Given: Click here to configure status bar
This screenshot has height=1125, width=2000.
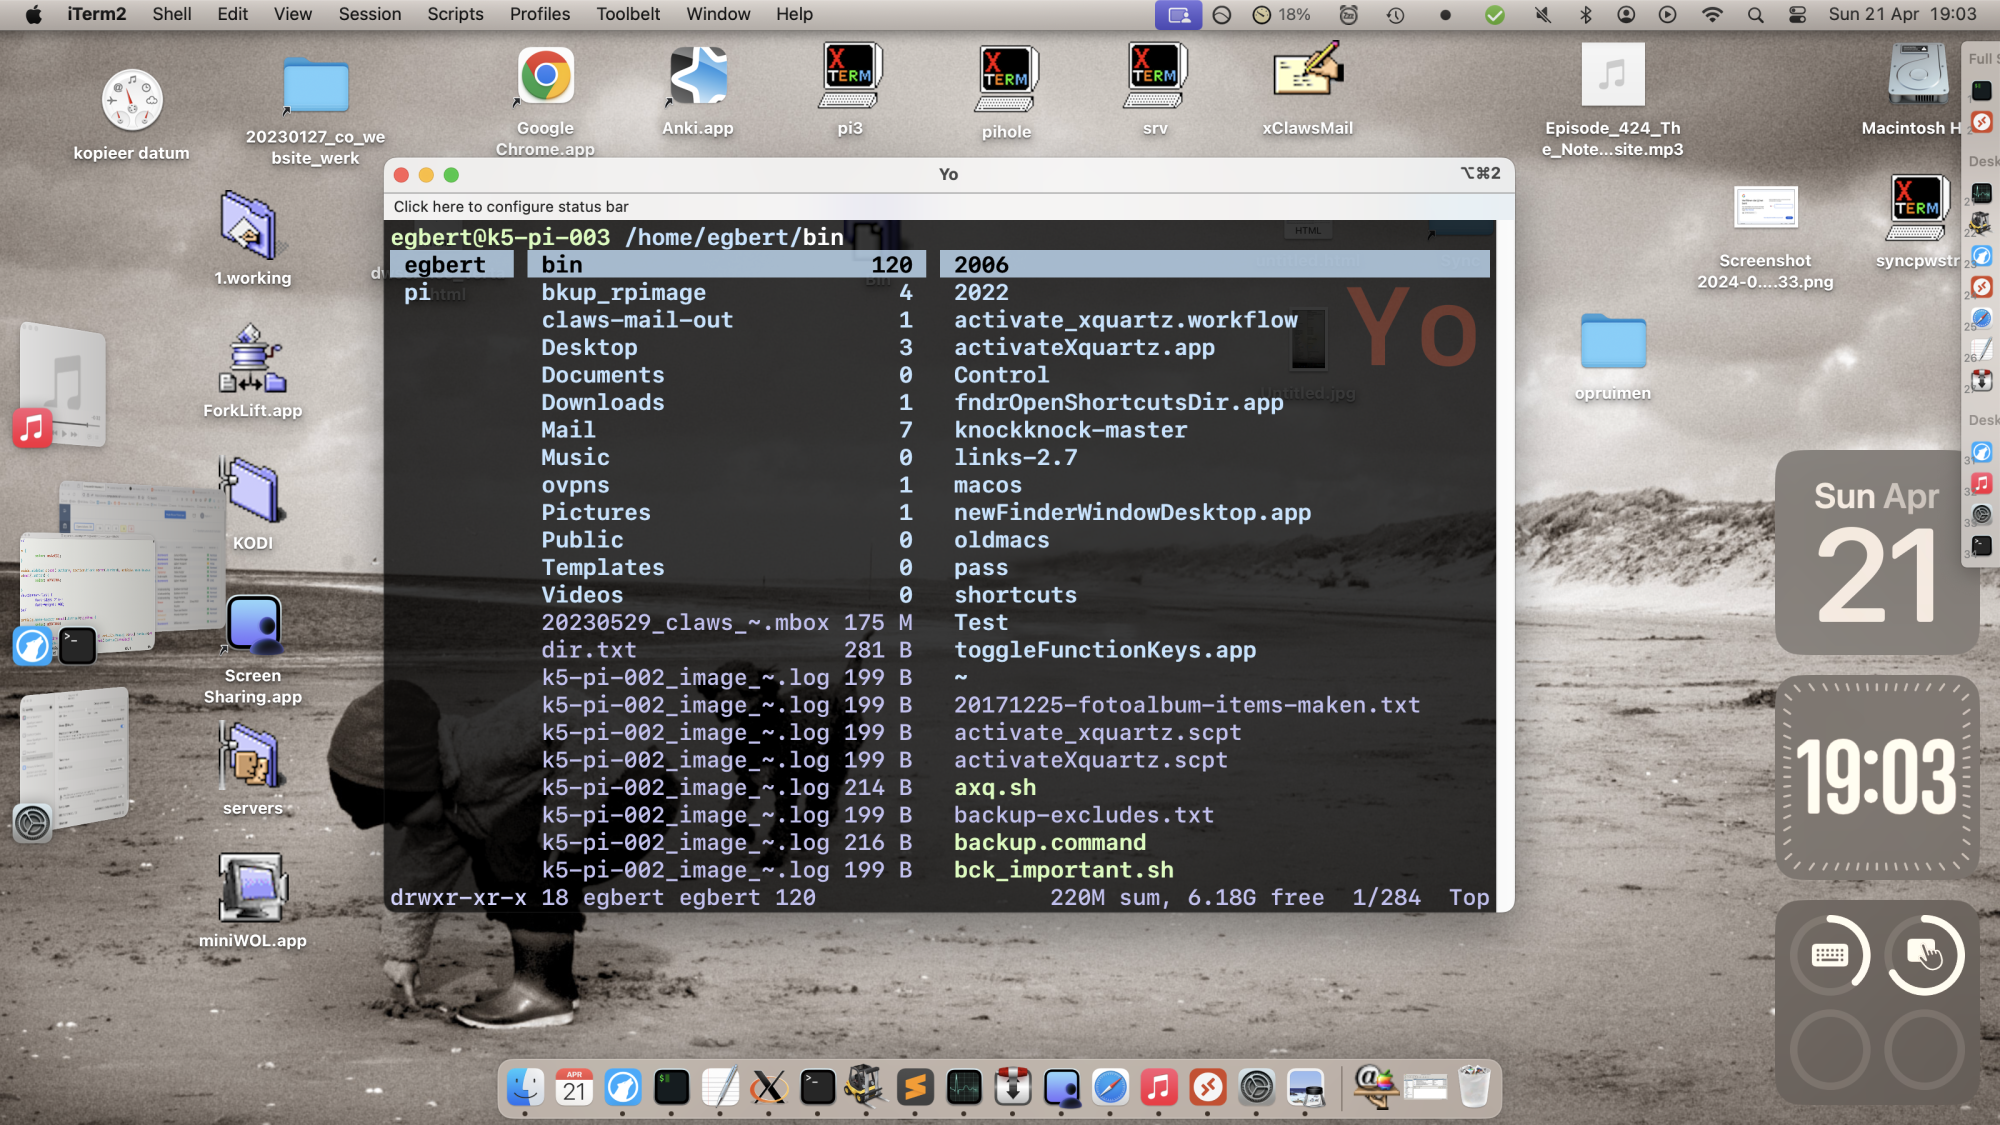Looking at the screenshot, I should point(511,206).
